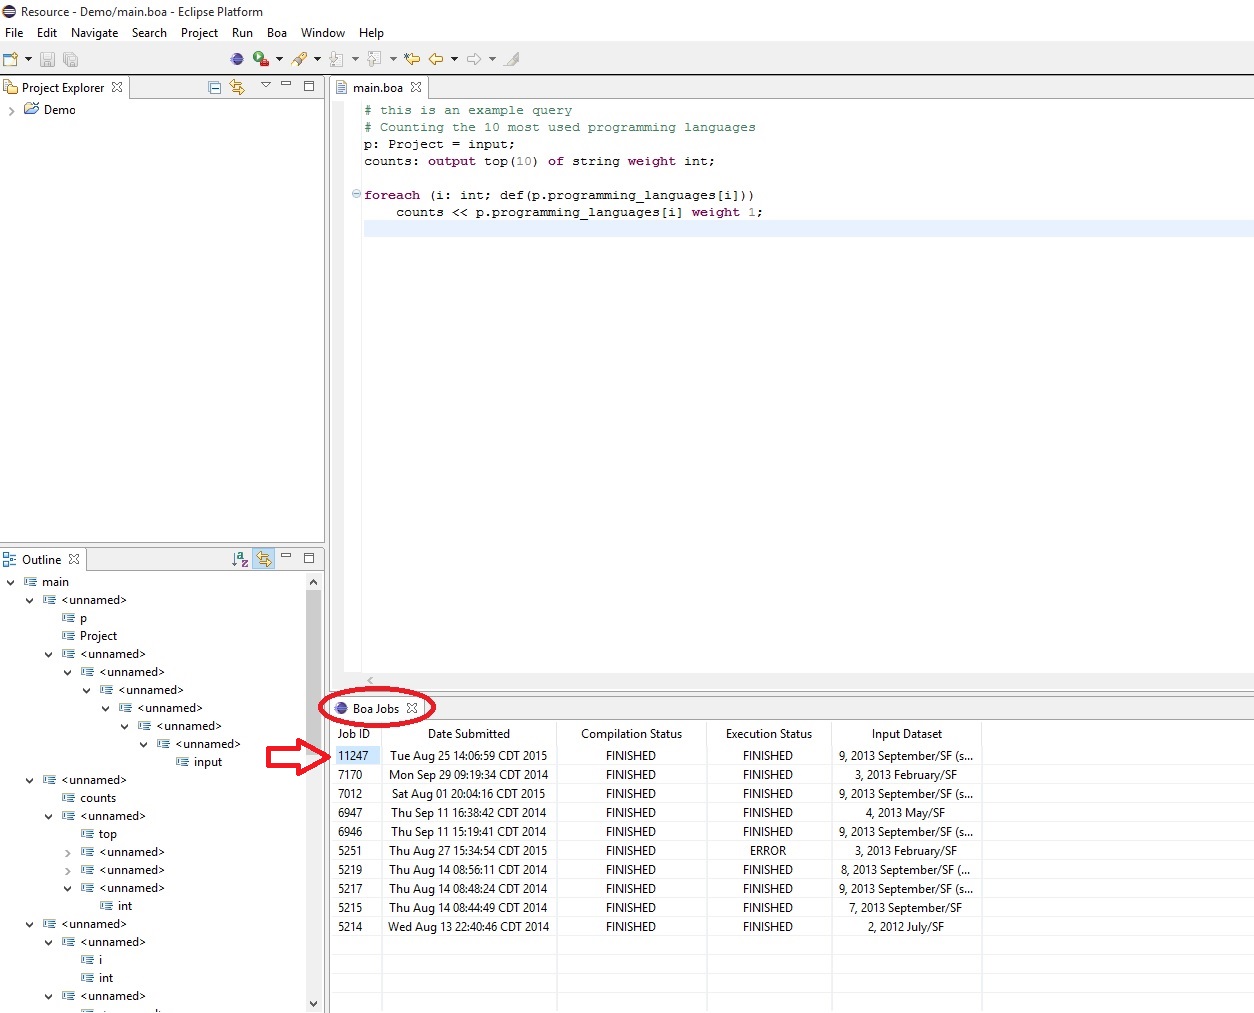Click the Boa globe toolbar icon

point(237,59)
